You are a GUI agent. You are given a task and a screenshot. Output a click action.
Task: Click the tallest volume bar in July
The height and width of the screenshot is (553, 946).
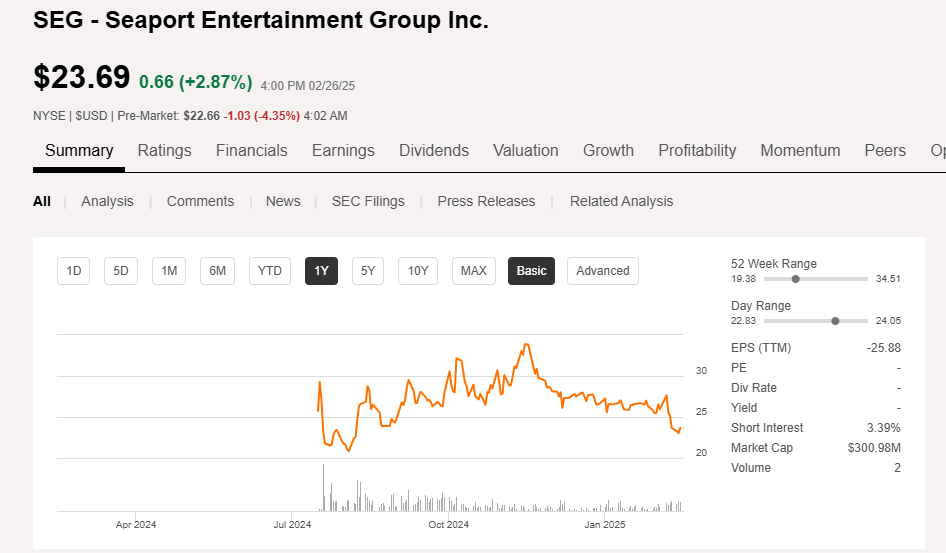tap(323, 487)
